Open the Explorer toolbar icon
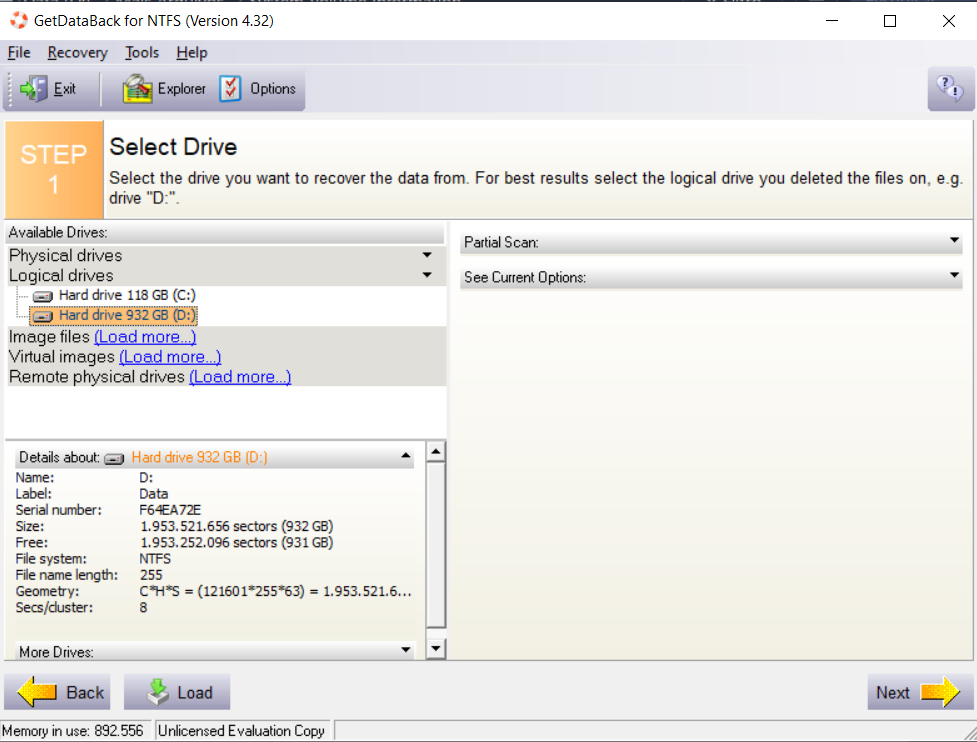 click(137, 89)
